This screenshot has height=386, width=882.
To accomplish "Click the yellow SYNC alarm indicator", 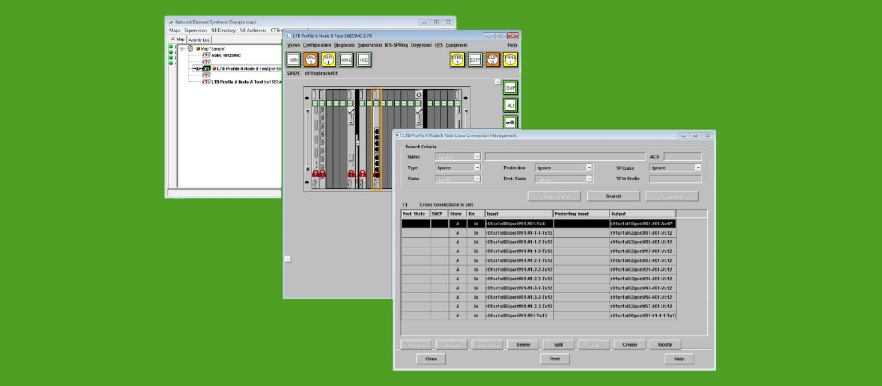I will click(457, 59).
